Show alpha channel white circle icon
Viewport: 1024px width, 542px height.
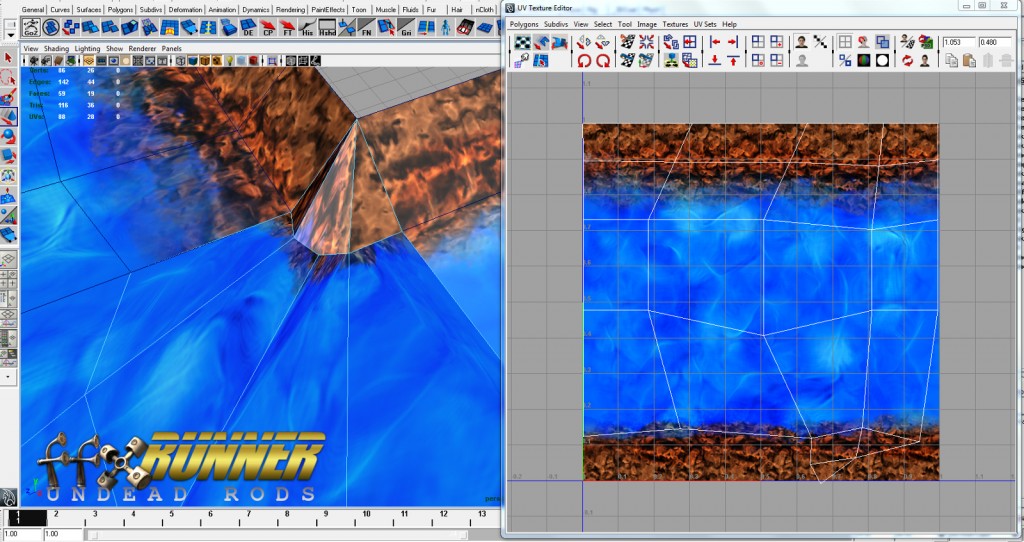(882, 61)
